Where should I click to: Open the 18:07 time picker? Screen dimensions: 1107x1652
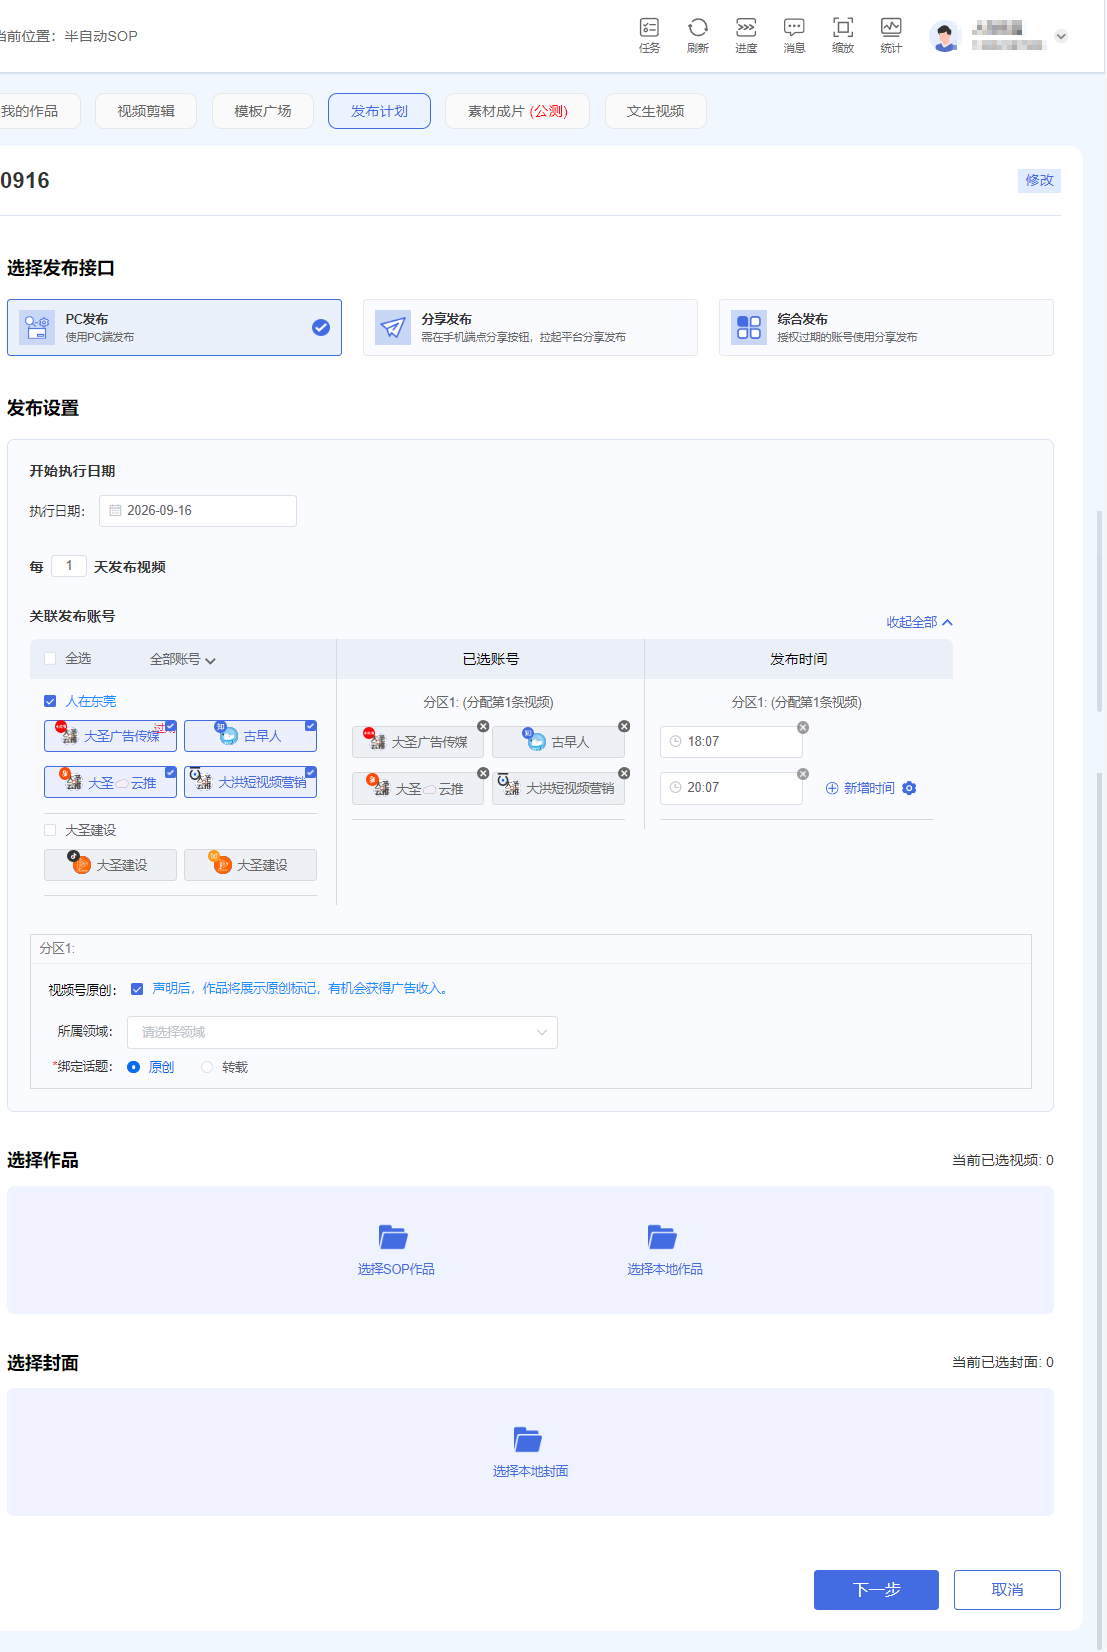tap(731, 742)
